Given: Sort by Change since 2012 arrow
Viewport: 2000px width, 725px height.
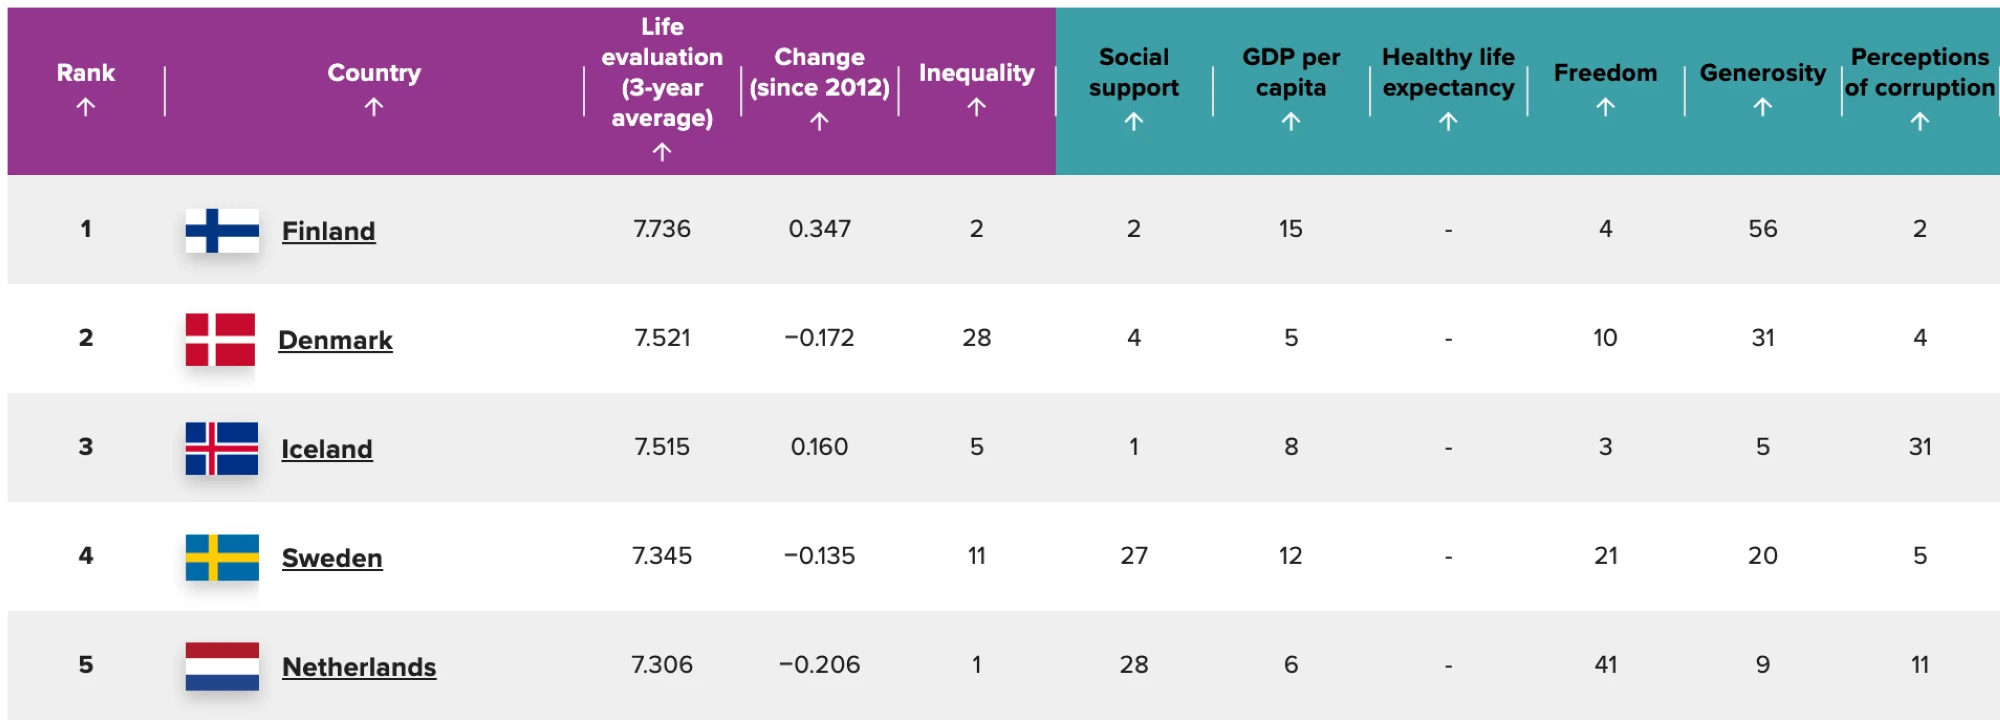Looking at the screenshot, I should 819,122.
